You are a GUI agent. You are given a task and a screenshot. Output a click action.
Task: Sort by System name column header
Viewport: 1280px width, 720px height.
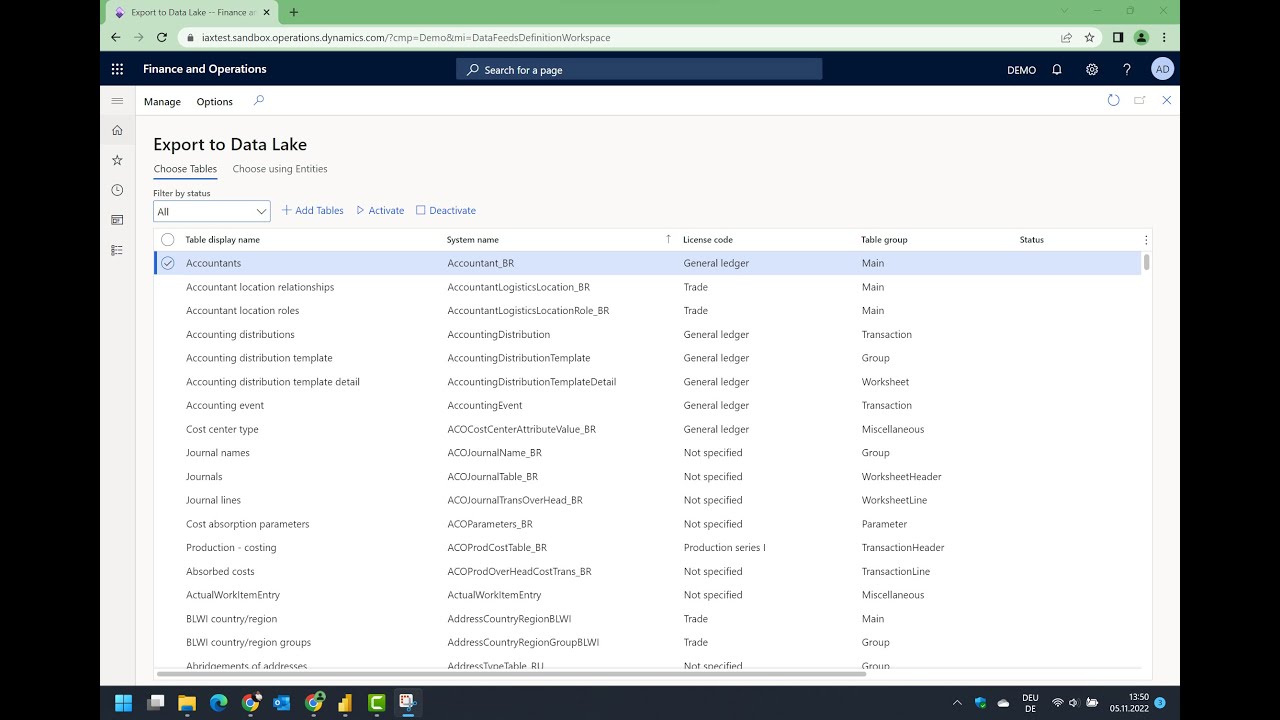pos(473,240)
